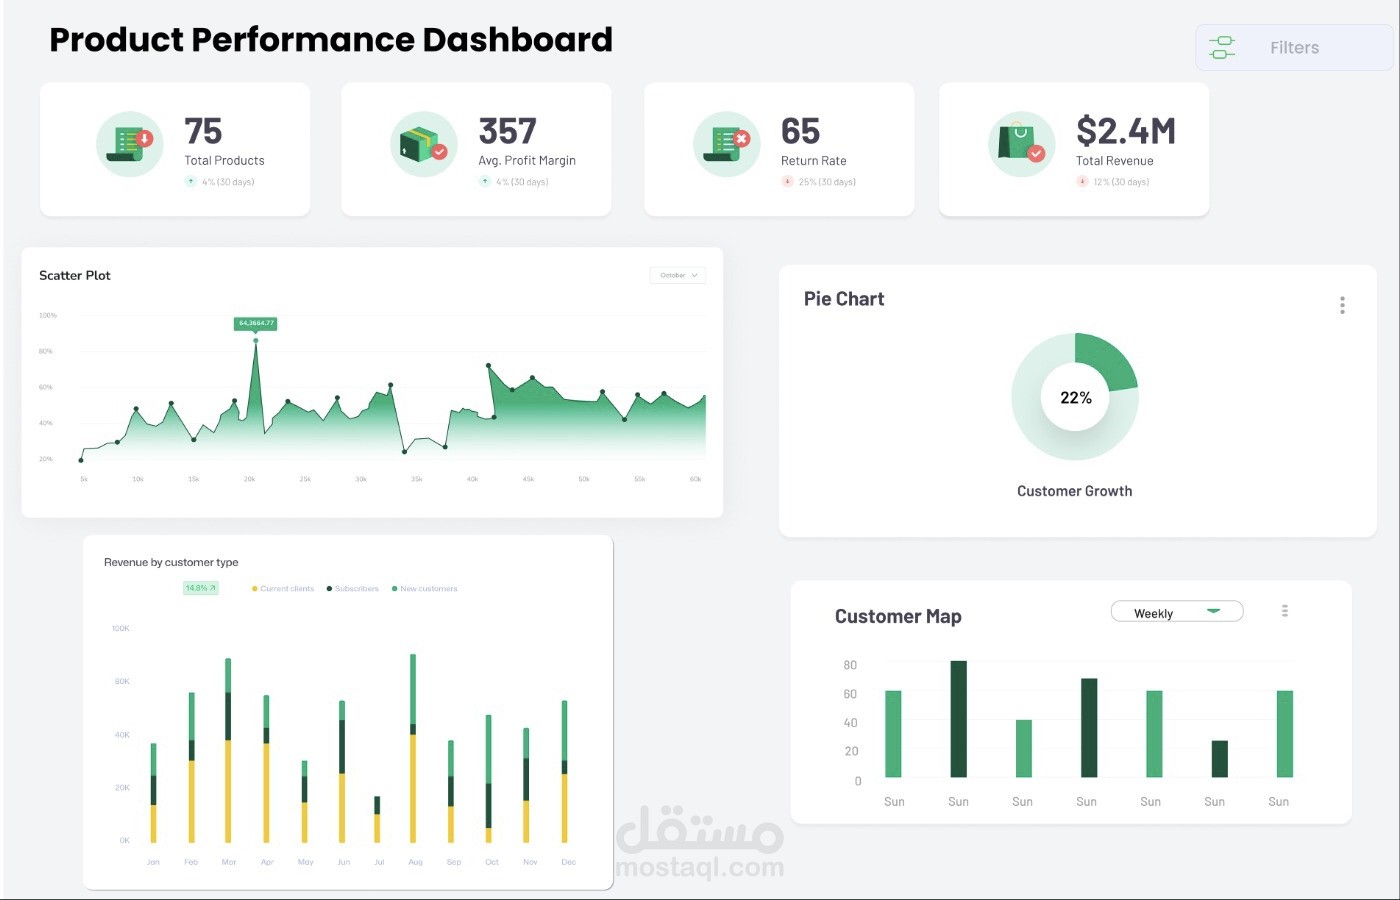Click the Jul revenue bar
The image size is (1400, 900).
377,819
